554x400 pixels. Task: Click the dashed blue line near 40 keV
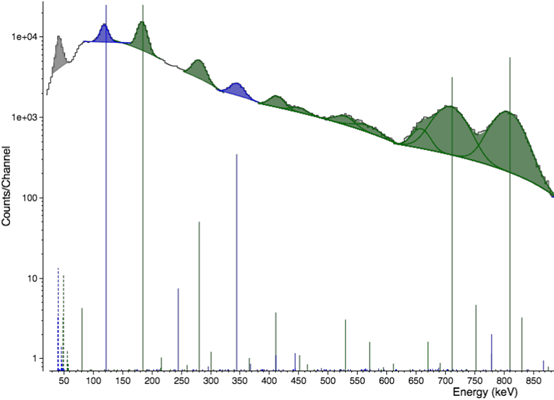coord(58,319)
